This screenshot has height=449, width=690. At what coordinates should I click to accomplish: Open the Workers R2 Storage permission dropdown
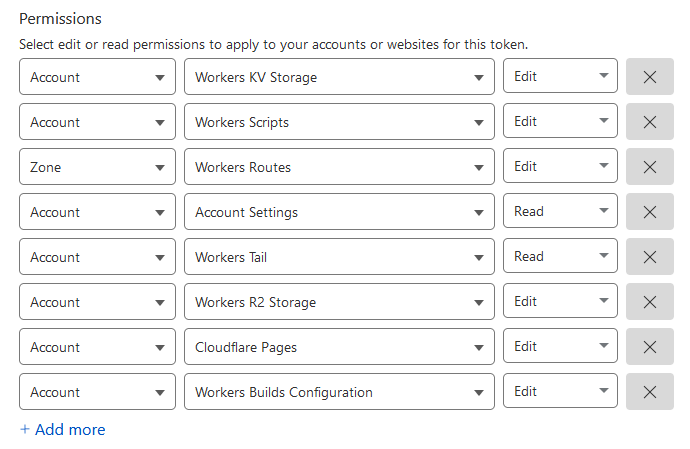click(x=339, y=302)
